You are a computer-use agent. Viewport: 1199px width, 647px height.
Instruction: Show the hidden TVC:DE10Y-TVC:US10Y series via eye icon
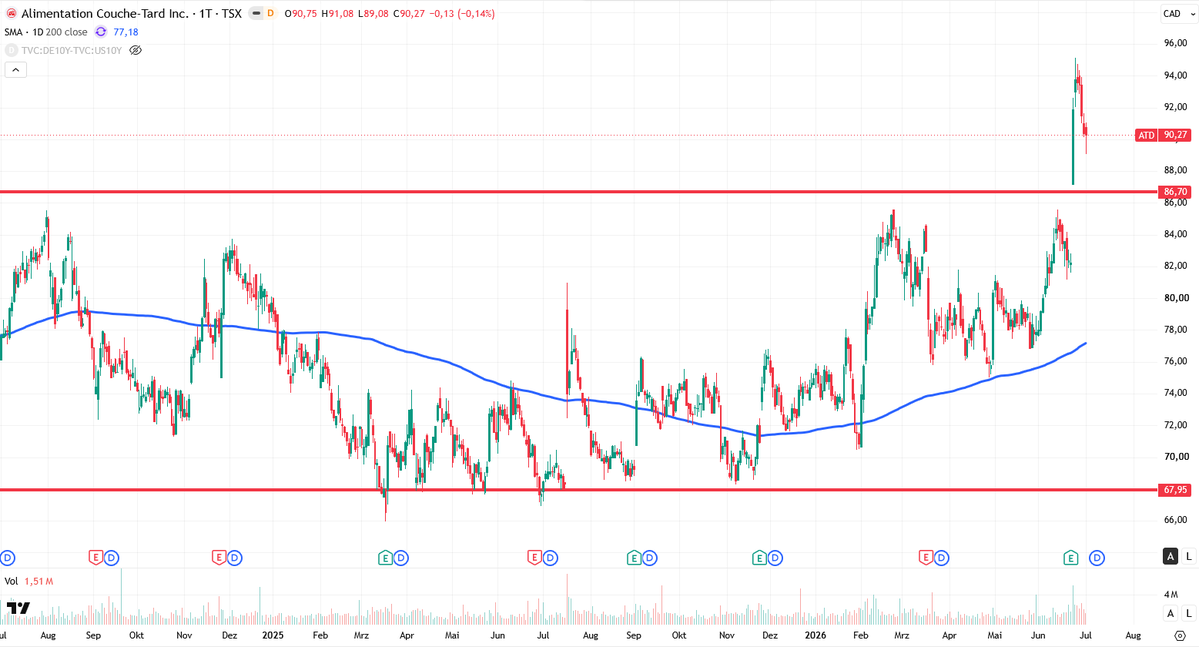pyautogui.click(x=135, y=50)
